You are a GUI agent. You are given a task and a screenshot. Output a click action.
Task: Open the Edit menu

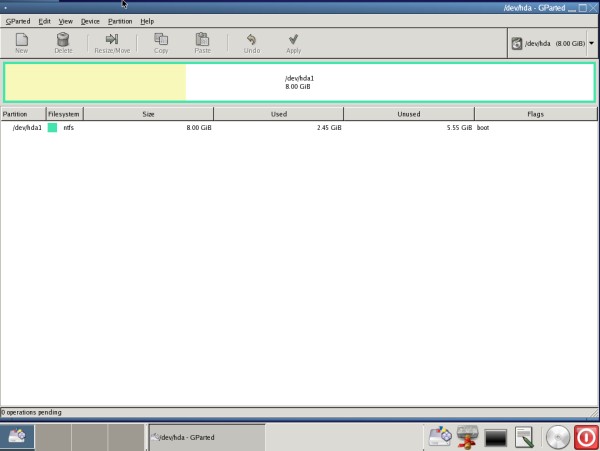[44, 21]
